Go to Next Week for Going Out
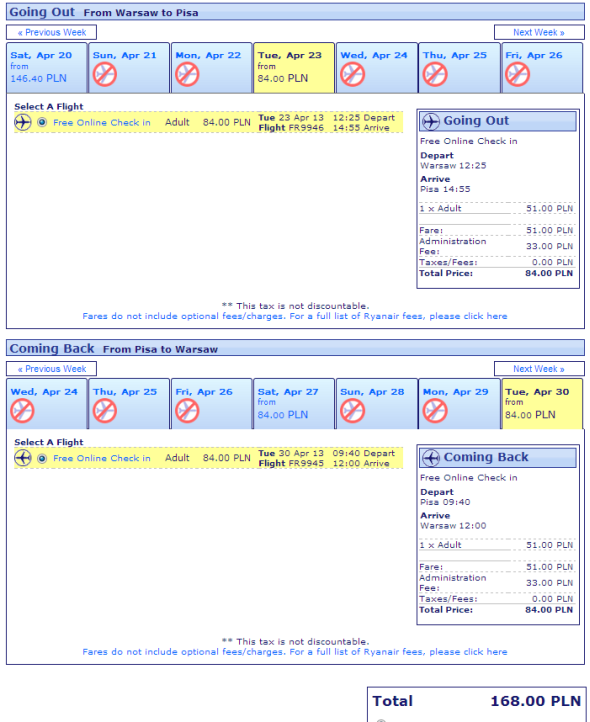The image size is (590, 722). tap(539, 32)
